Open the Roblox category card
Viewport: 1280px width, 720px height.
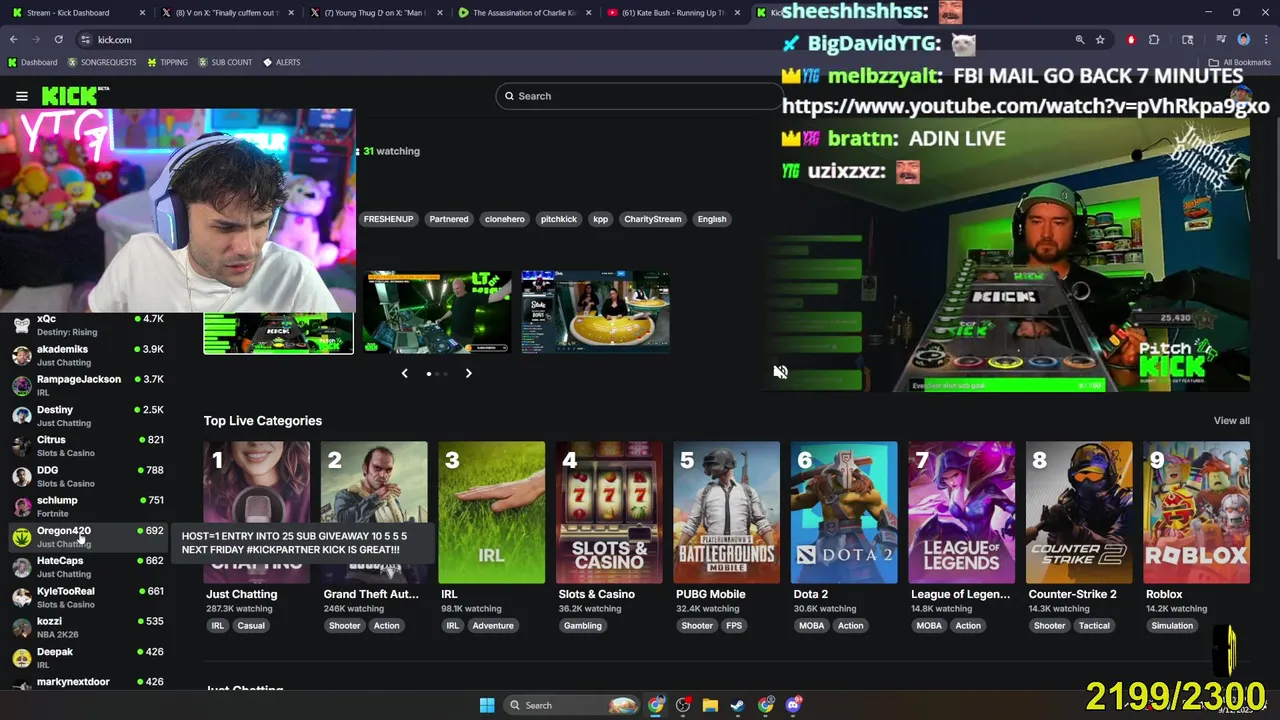point(1196,512)
